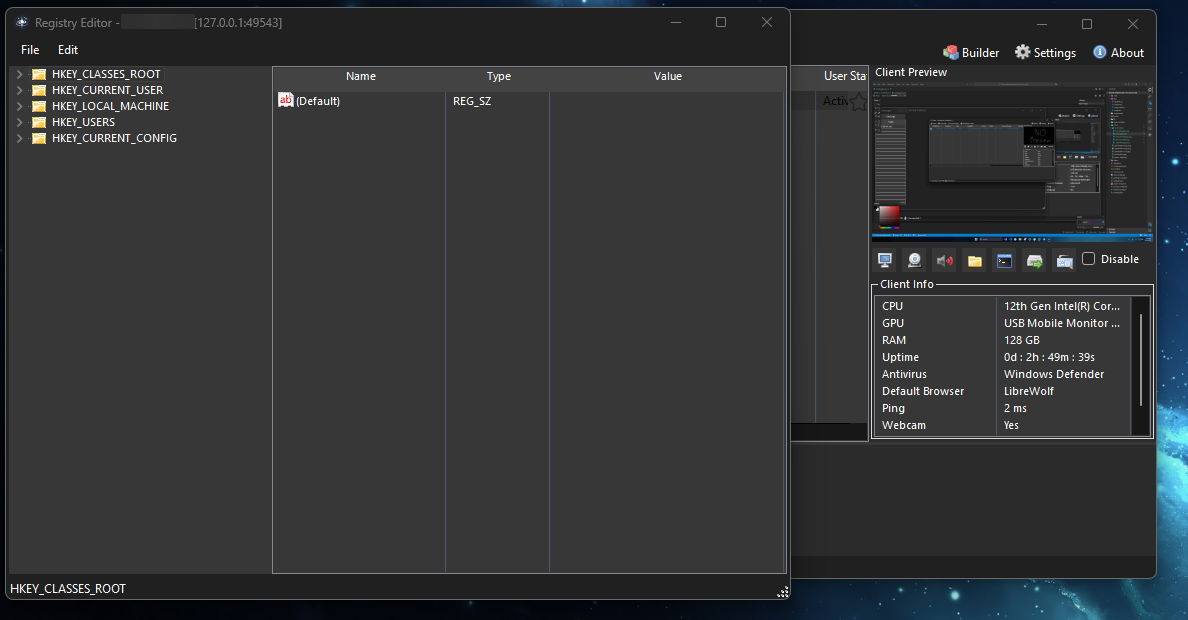Show the About dialog
Image resolution: width=1188 pixels, height=620 pixels.
(1118, 52)
